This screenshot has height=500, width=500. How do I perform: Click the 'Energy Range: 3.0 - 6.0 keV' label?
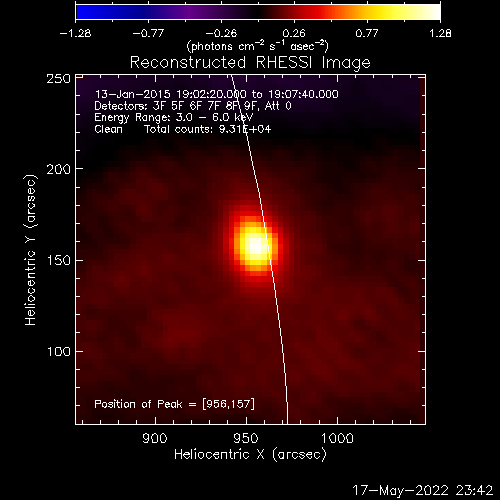(174, 118)
